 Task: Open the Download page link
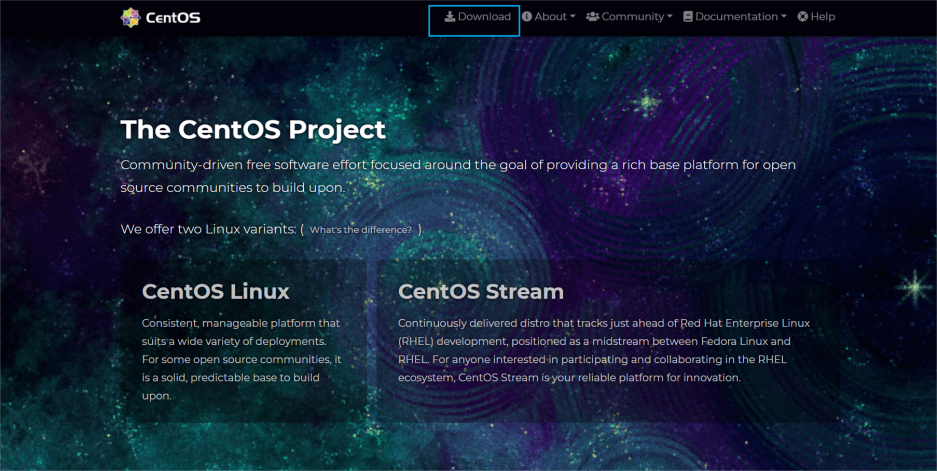click(478, 17)
